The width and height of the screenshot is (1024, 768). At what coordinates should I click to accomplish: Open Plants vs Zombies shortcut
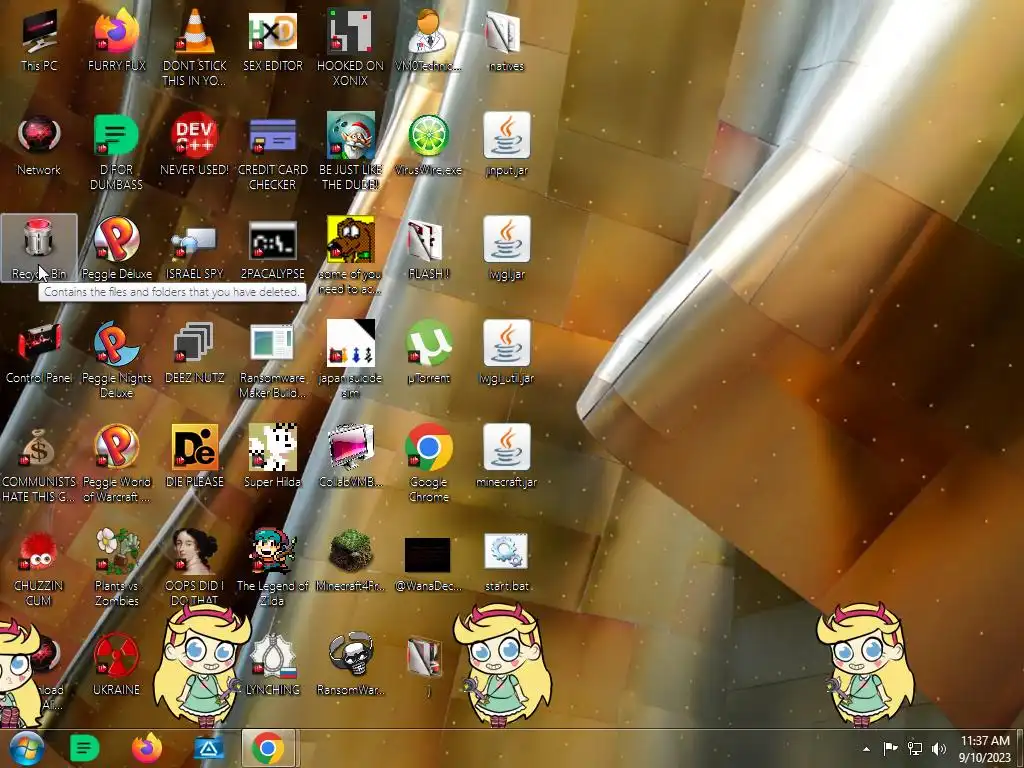pos(117,567)
